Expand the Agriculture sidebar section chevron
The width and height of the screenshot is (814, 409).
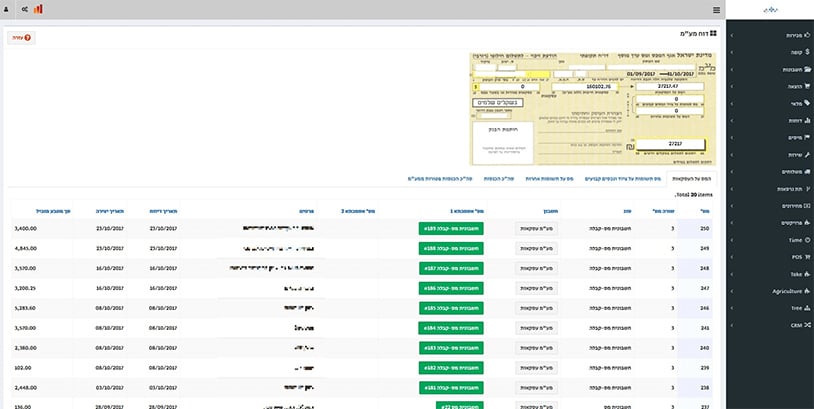(x=732, y=291)
